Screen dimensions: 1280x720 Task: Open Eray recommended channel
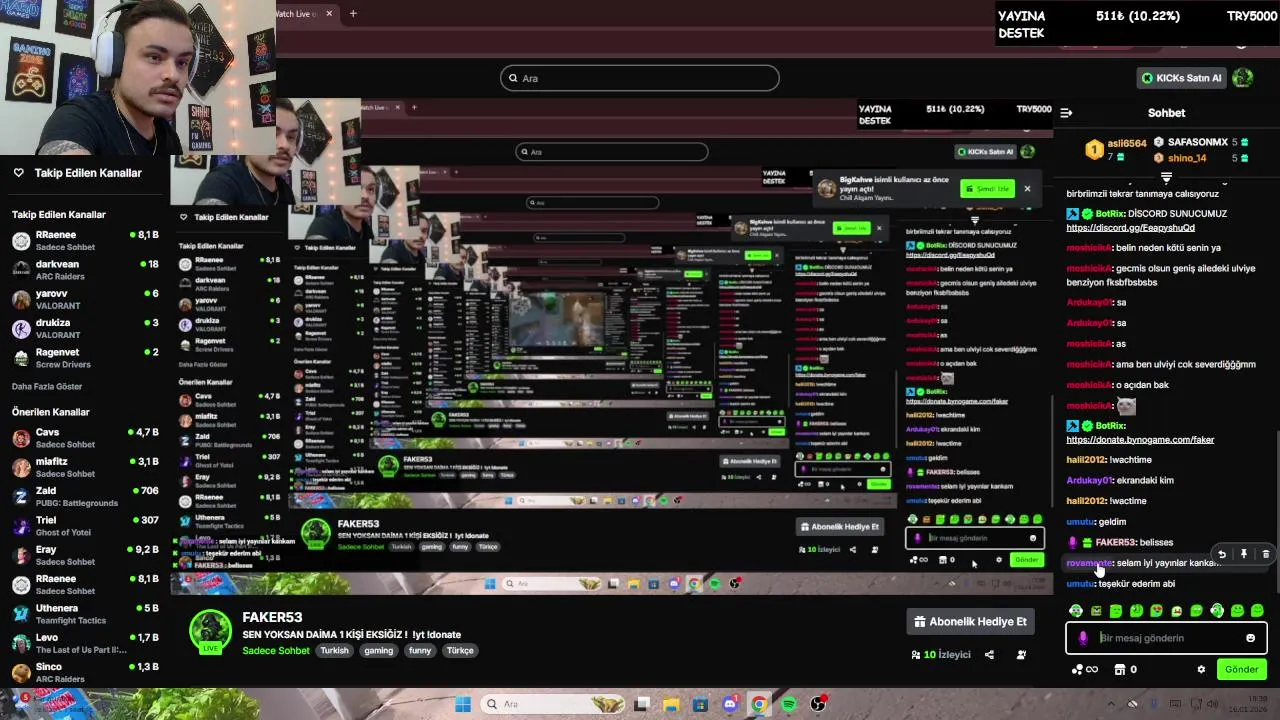[x=85, y=555]
